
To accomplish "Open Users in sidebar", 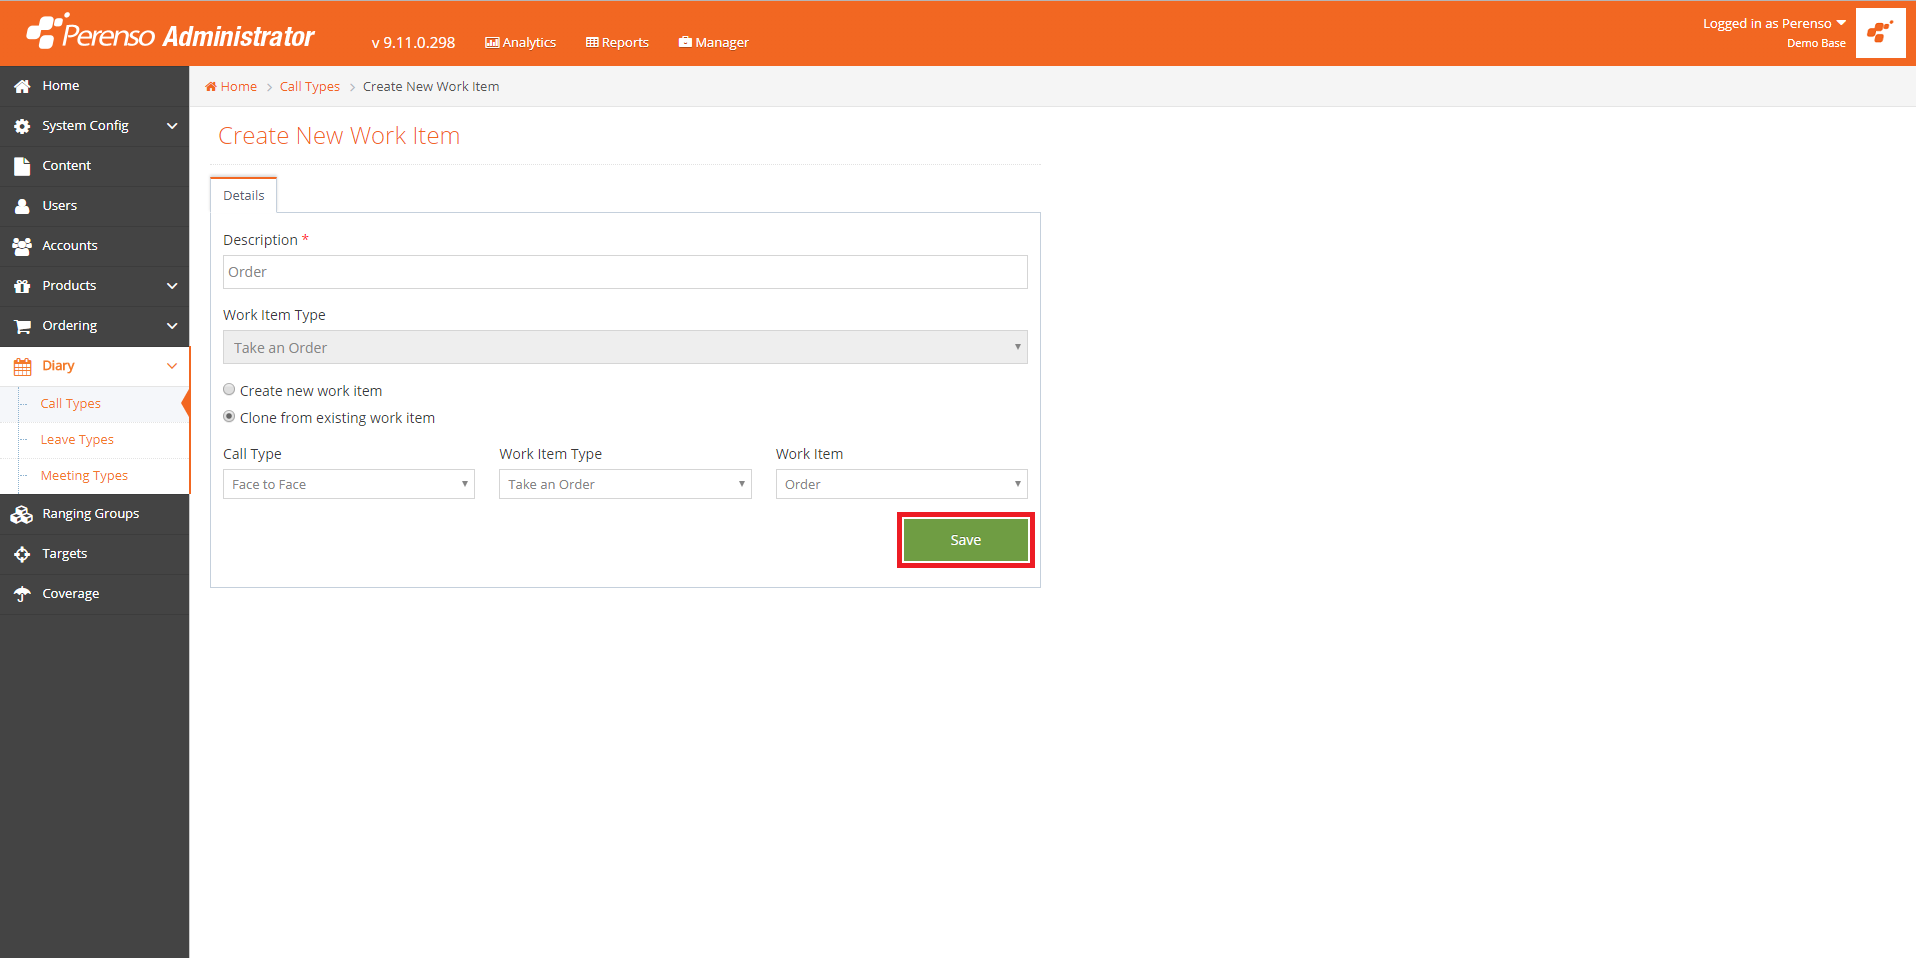I will [94, 206].
